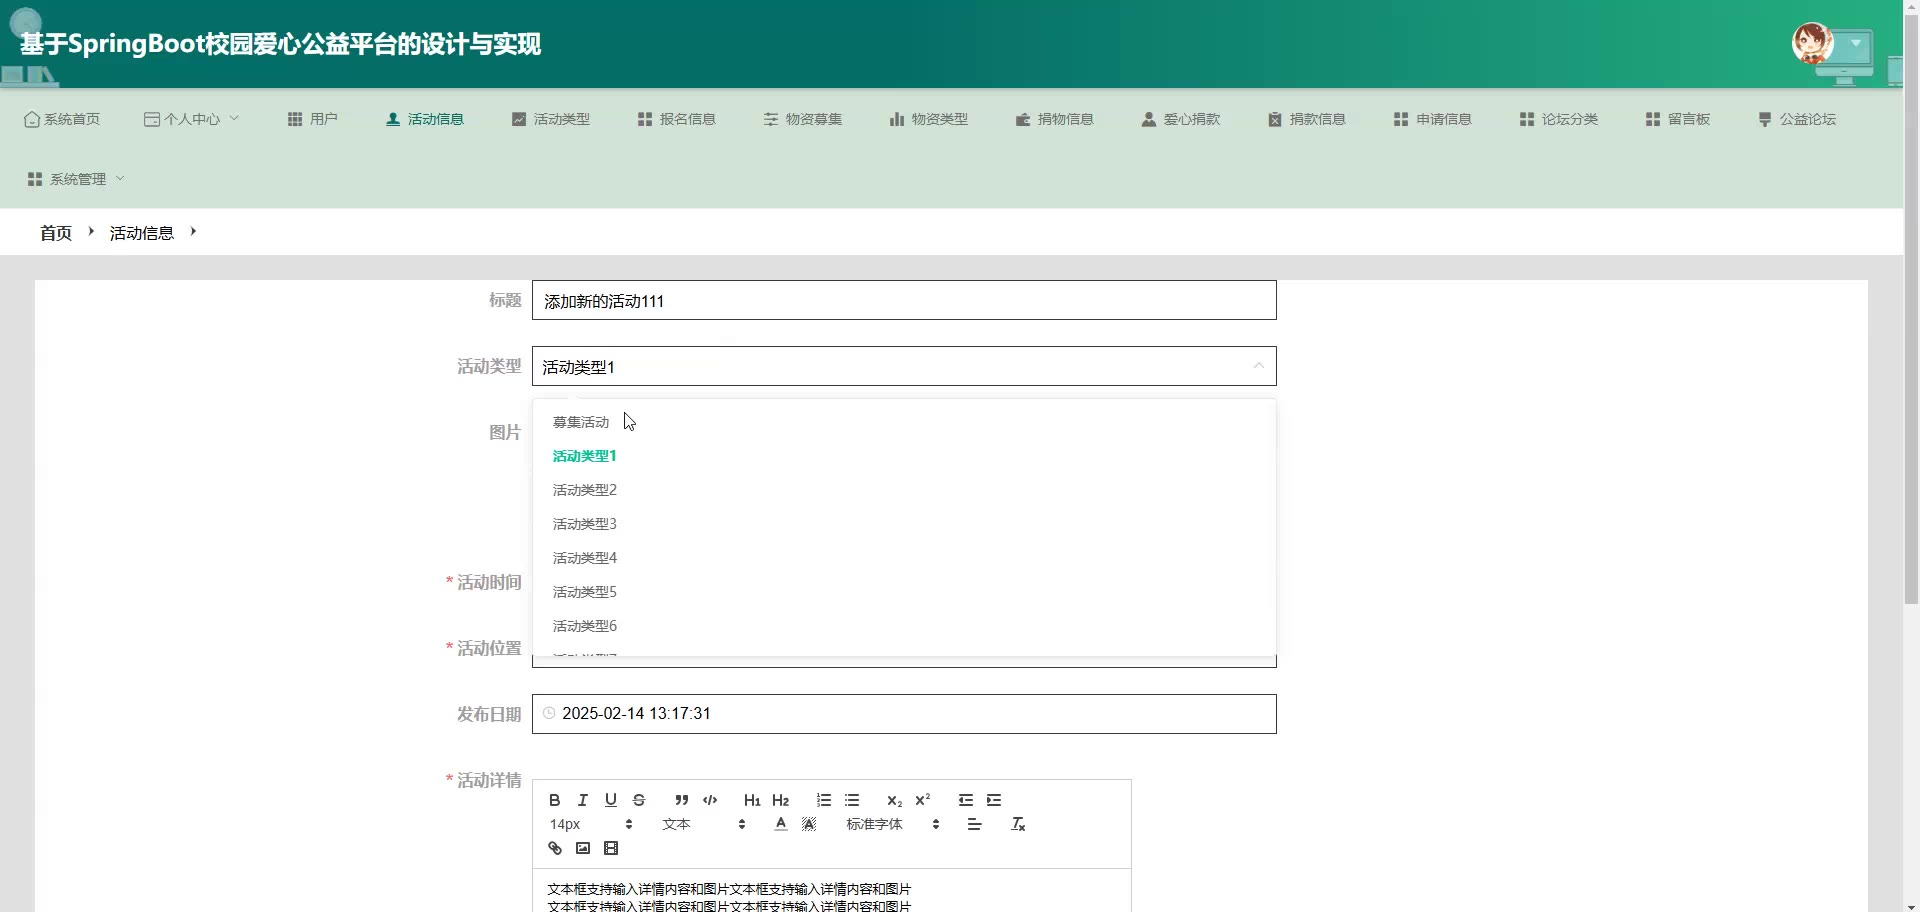The height and width of the screenshot is (912, 1920).
Task: Open the 文本 paragraph style dropdown
Action: [704, 824]
